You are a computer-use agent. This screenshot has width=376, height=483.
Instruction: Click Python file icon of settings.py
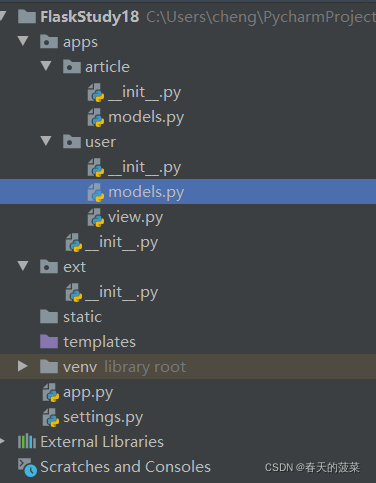pyautogui.click(x=51, y=417)
